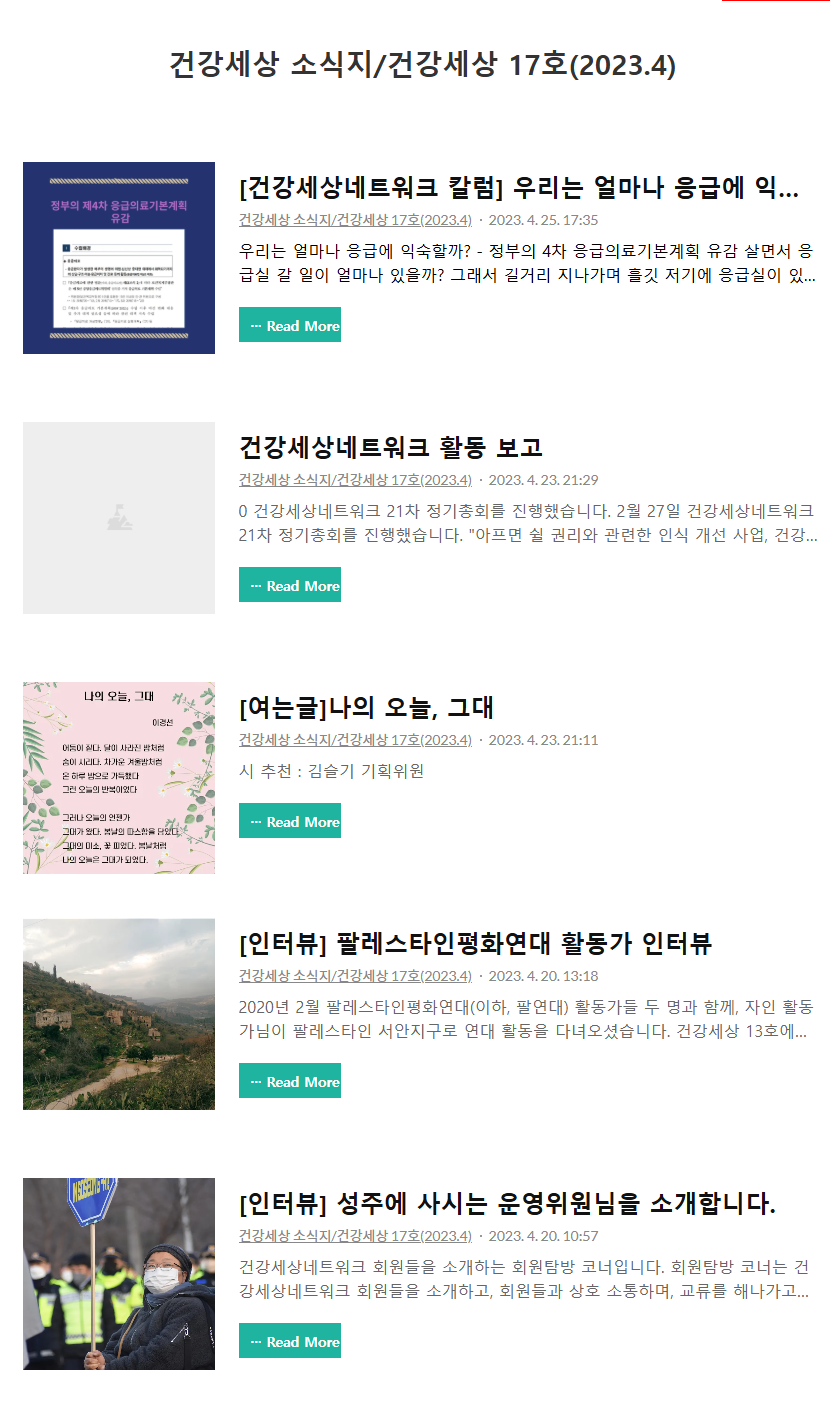833x1411 pixels.
Task: Click Read More under the 응급 column post
Action: tap(290, 325)
